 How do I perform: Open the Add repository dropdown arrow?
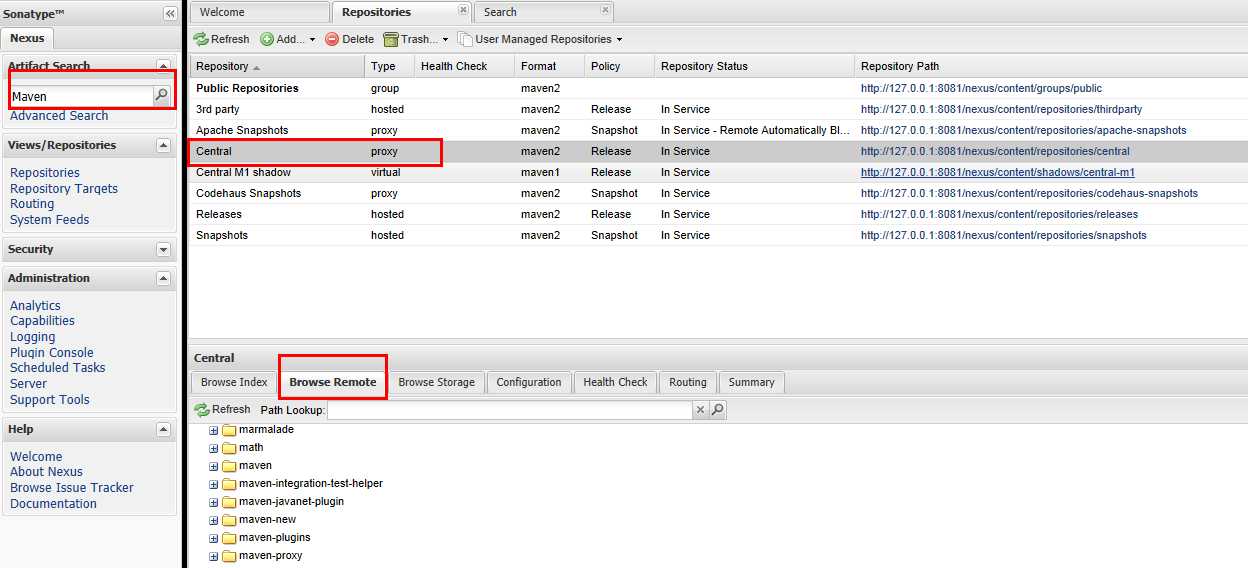coord(312,40)
